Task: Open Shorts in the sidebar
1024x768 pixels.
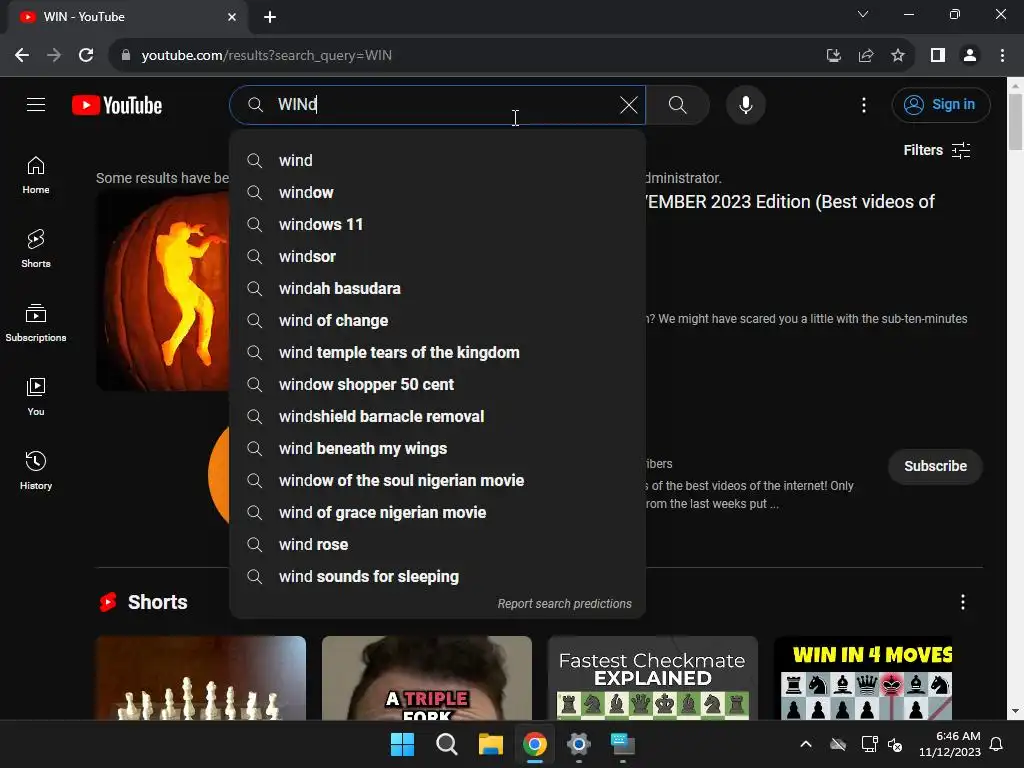Action: [x=36, y=249]
